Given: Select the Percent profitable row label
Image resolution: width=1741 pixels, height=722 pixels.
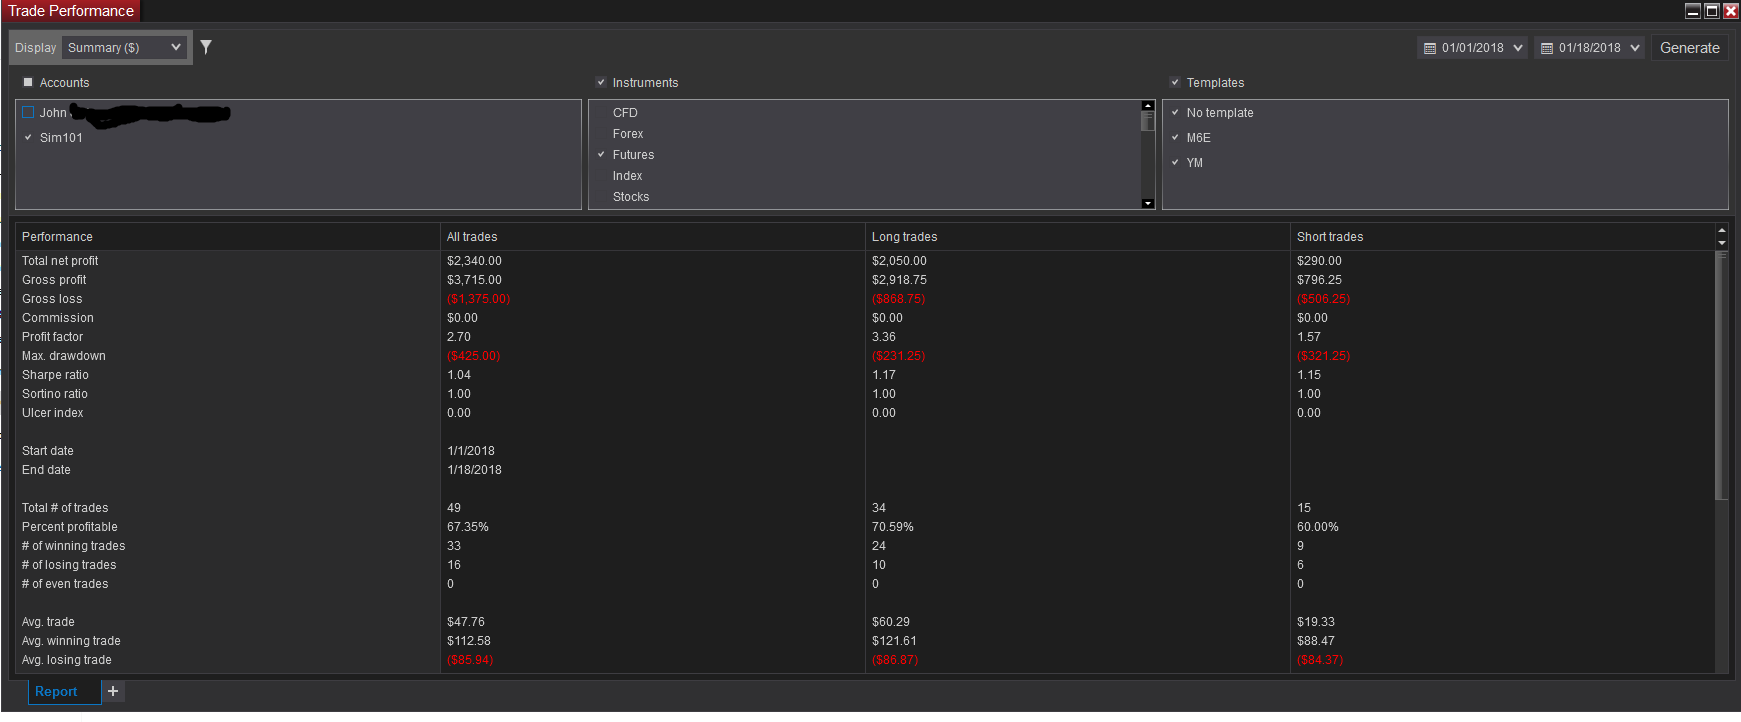Looking at the screenshot, I should tap(70, 527).
